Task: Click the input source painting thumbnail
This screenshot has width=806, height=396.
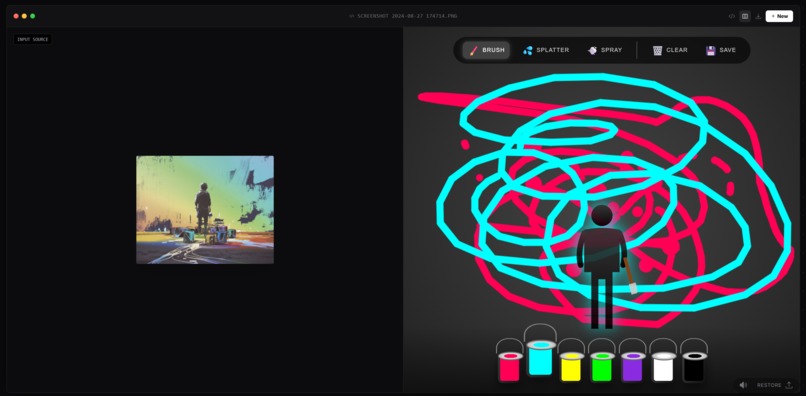Action: click(205, 210)
